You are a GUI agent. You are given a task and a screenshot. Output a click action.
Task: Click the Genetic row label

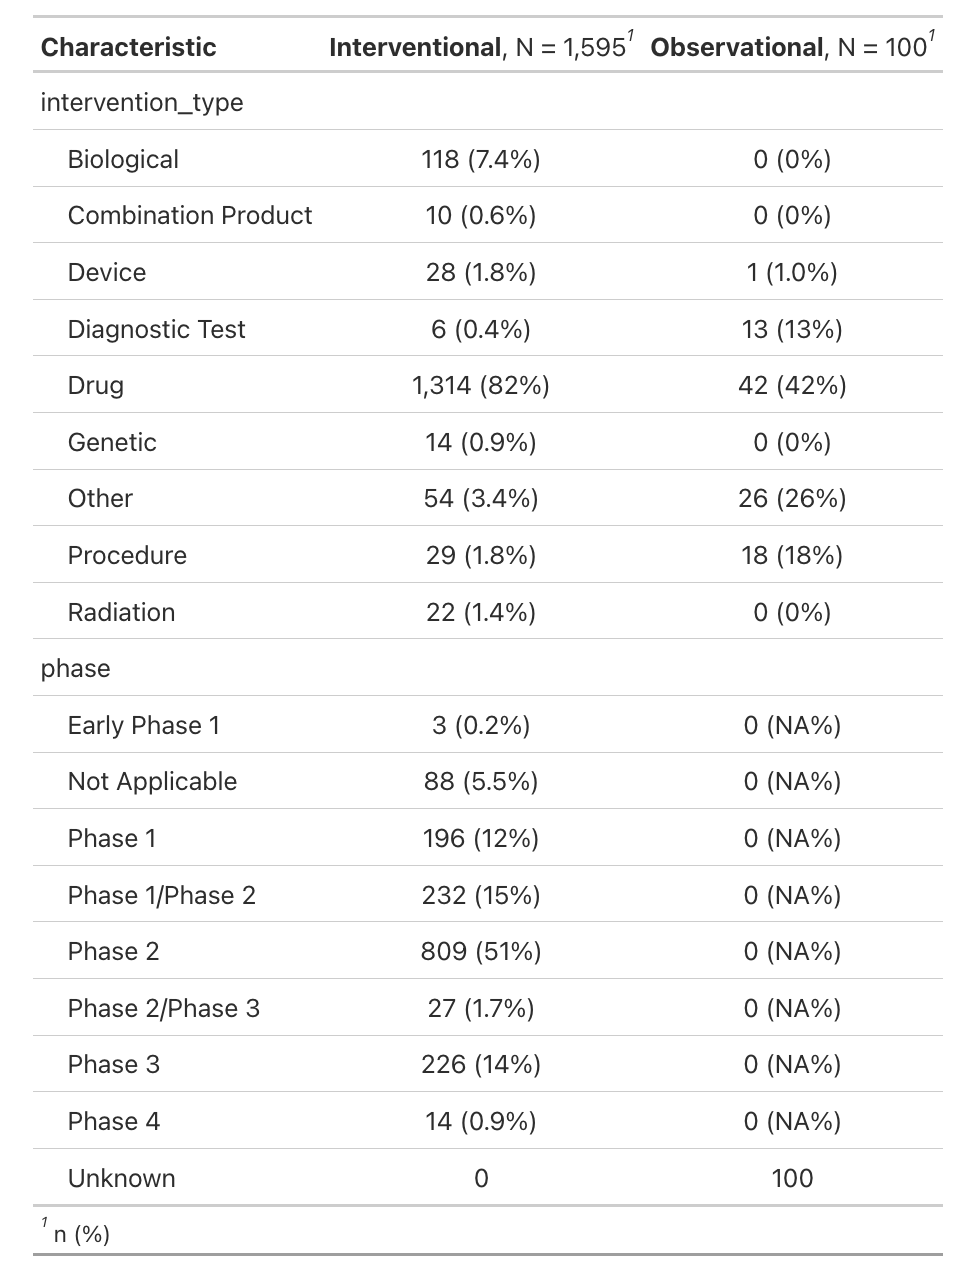tap(112, 442)
